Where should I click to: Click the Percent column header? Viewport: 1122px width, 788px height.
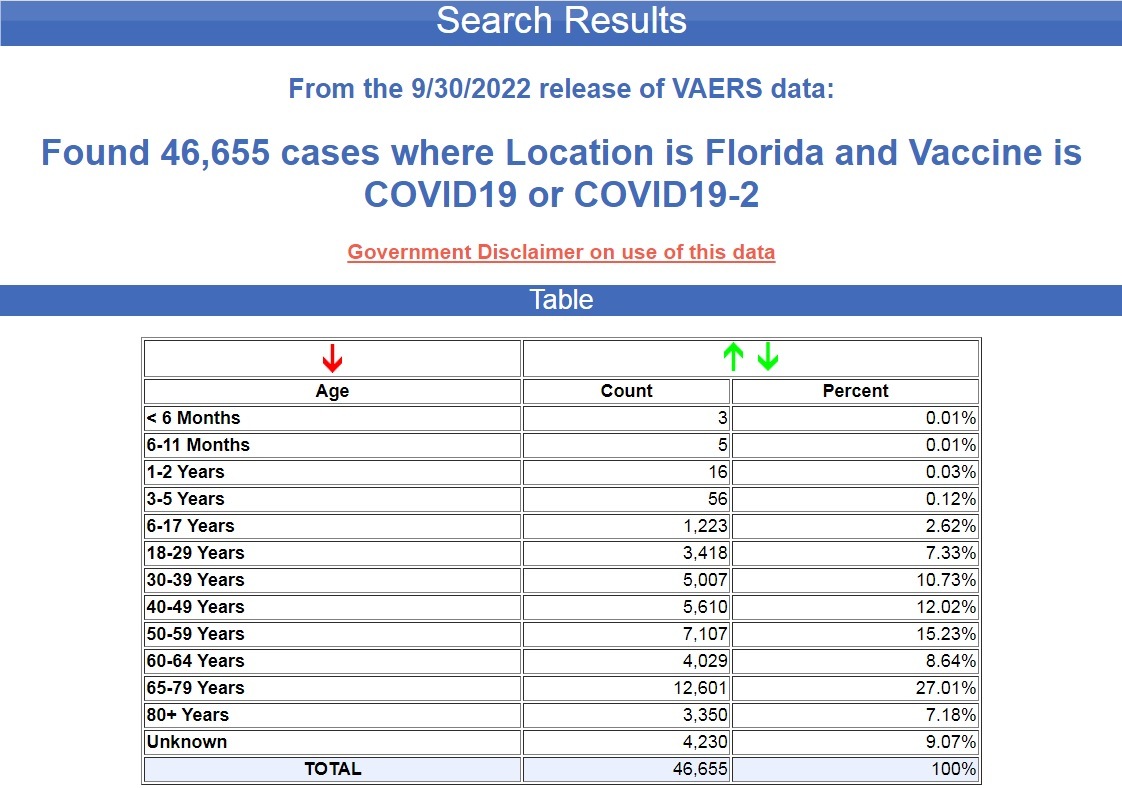[855, 391]
